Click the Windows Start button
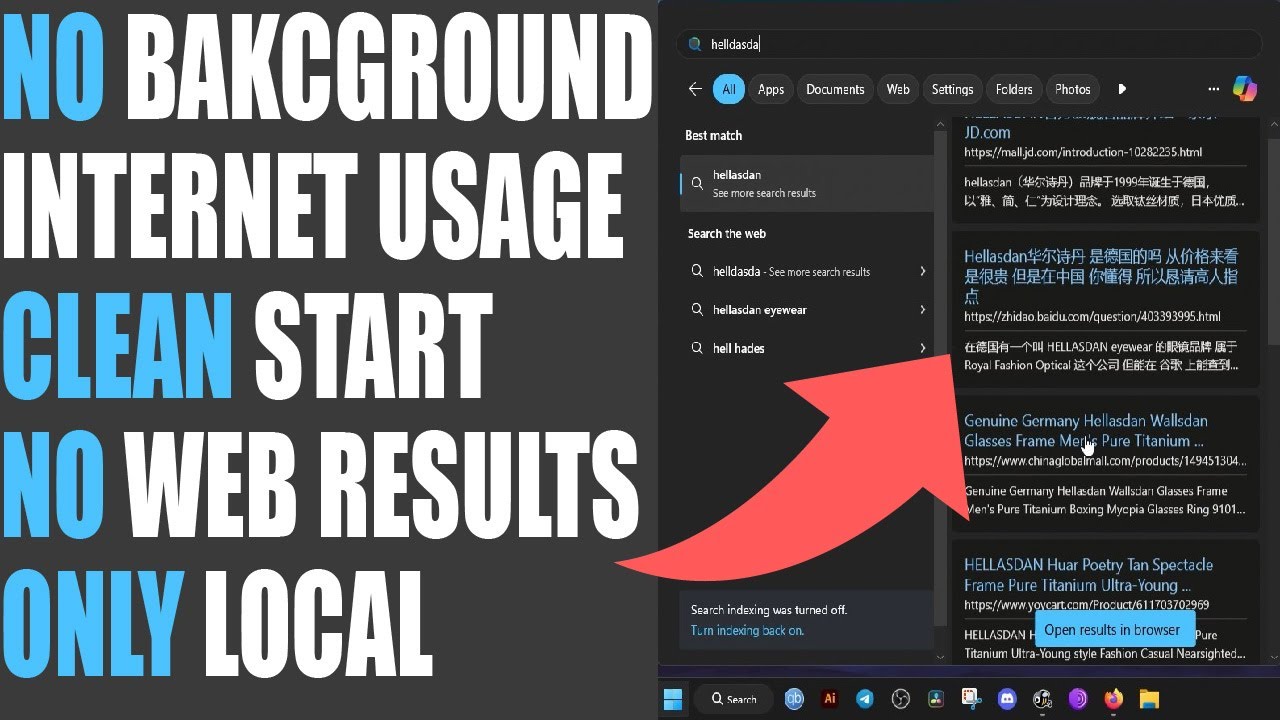Viewport: 1280px width, 720px height. pyautogui.click(x=673, y=699)
